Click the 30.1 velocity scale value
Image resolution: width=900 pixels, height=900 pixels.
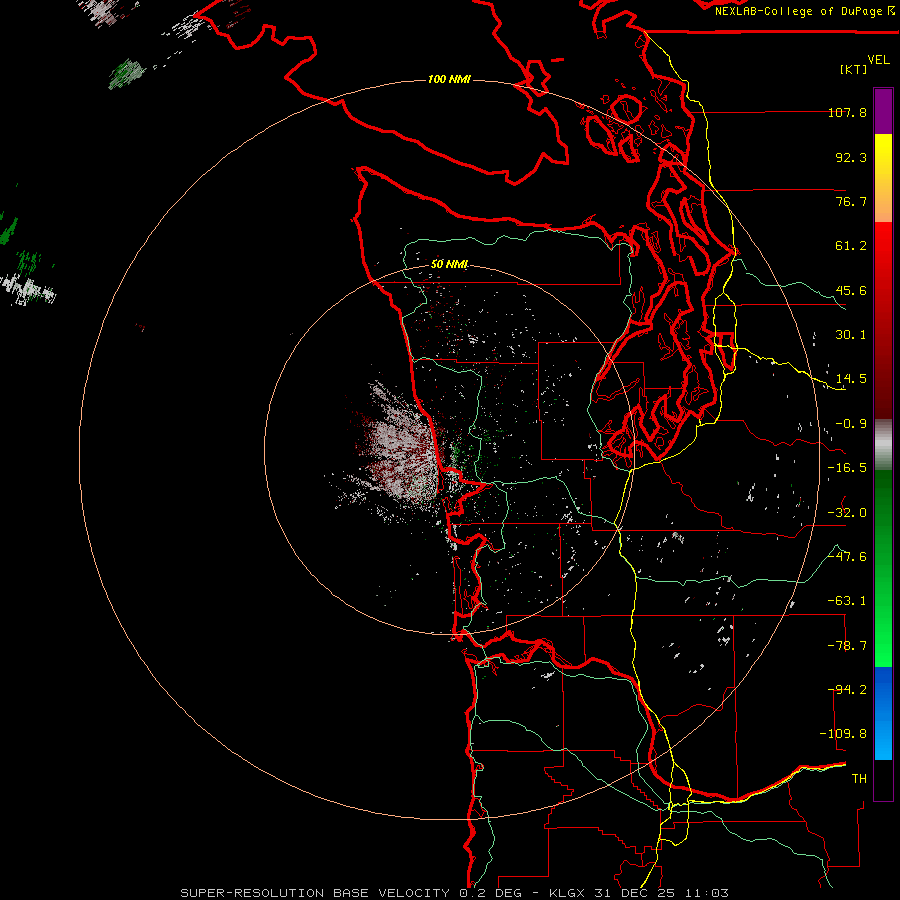point(851,335)
